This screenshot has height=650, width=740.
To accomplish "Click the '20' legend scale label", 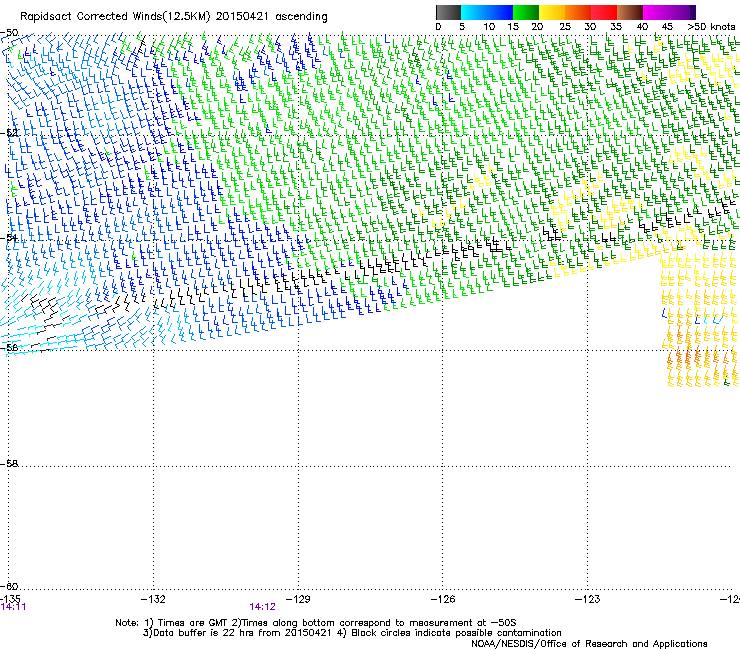I will click(x=537, y=27).
